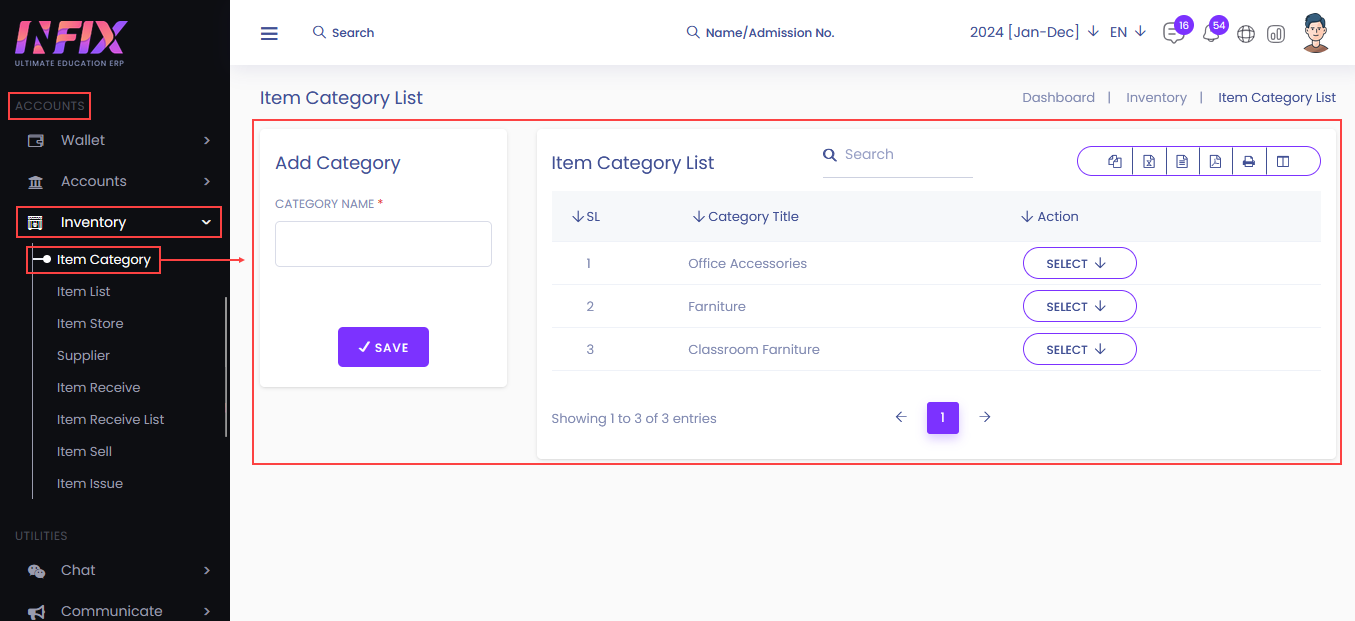The width and height of the screenshot is (1355, 621).
Task: Click the search magnifier icon in table header
Action: click(829, 155)
